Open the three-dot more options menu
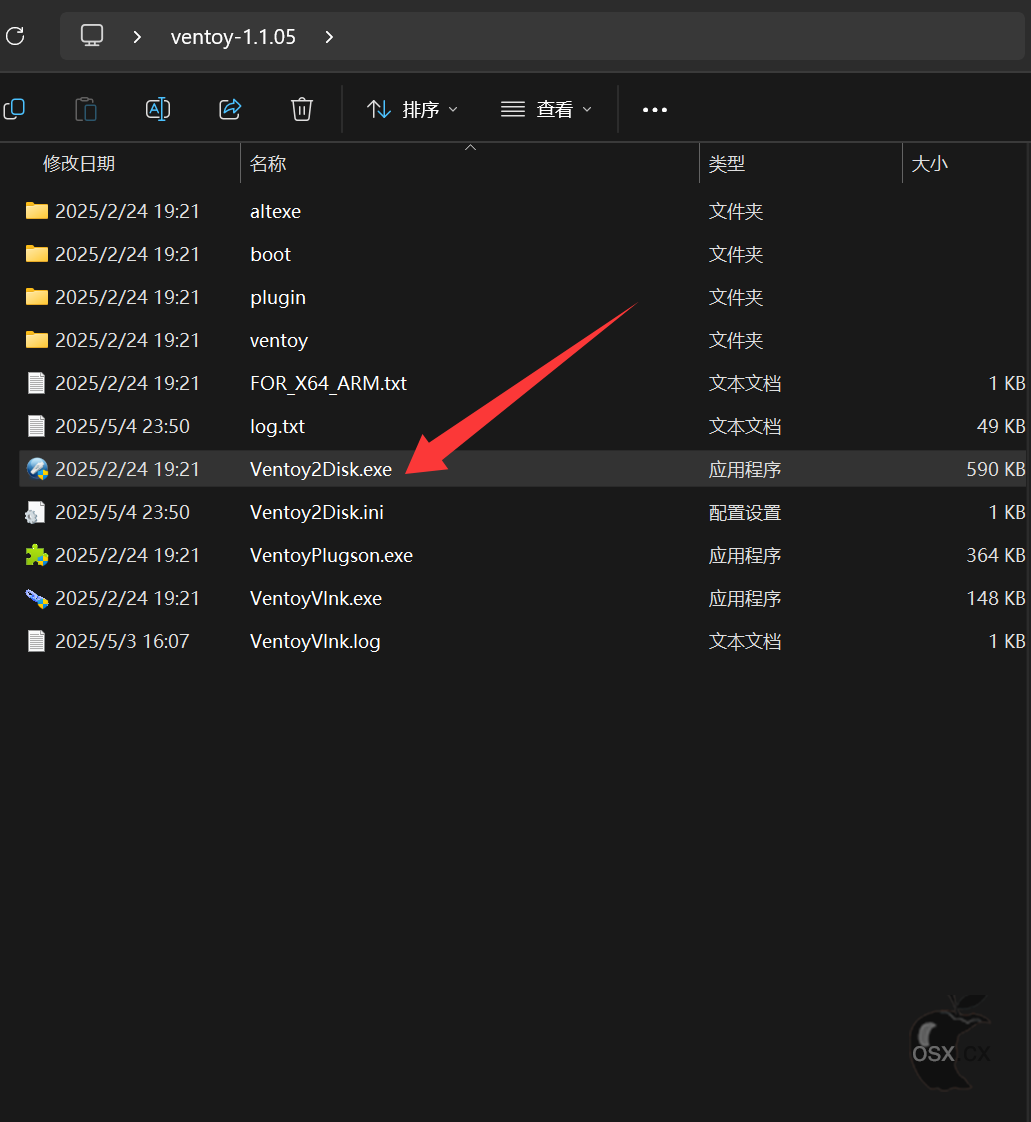Viewport: 1031px width, 1122px height. click(x=655, y=109)
